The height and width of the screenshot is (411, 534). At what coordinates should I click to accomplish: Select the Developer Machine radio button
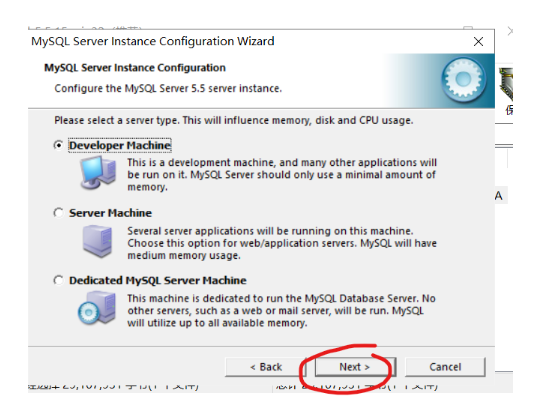coord(59,145)
